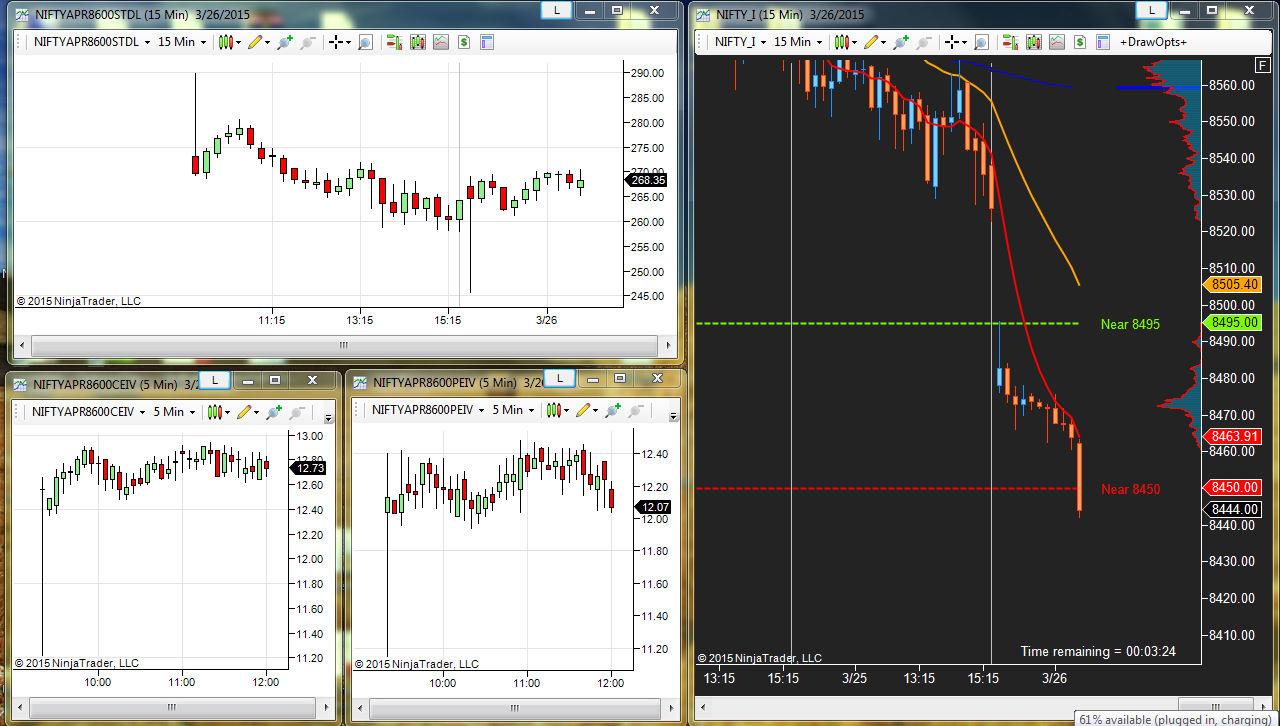1280x726 pixels.
Task: Click the 8444.00 current price marker
Action: pyautogui.click(x=1230, y=509)
